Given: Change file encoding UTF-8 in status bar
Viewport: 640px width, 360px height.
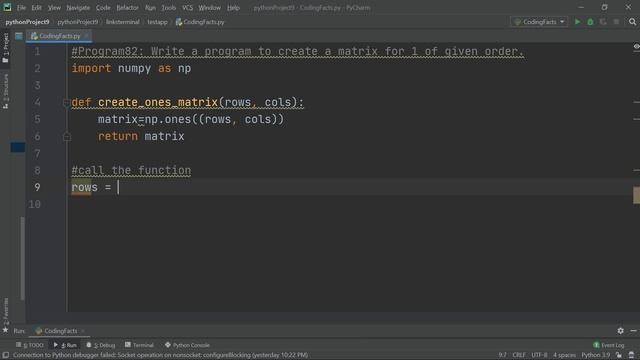Looking at the screenshot, I should [x=539, y=355].
